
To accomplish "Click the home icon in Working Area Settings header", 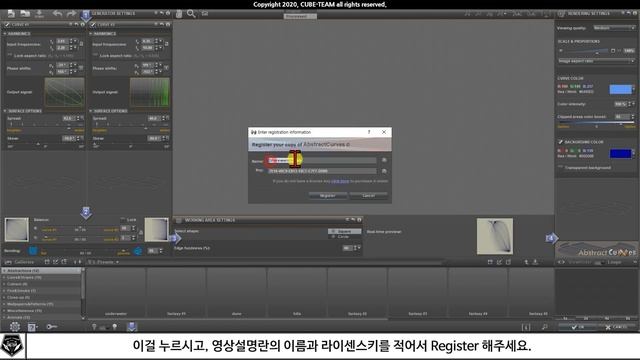I will [359, 220].
